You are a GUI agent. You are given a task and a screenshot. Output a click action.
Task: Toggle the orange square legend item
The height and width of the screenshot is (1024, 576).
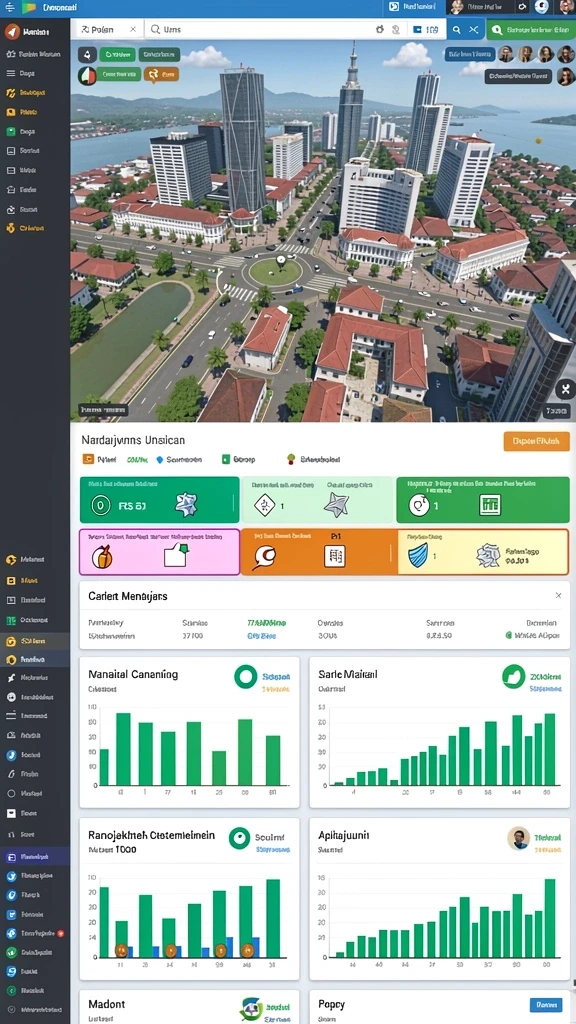pos(99,460)
